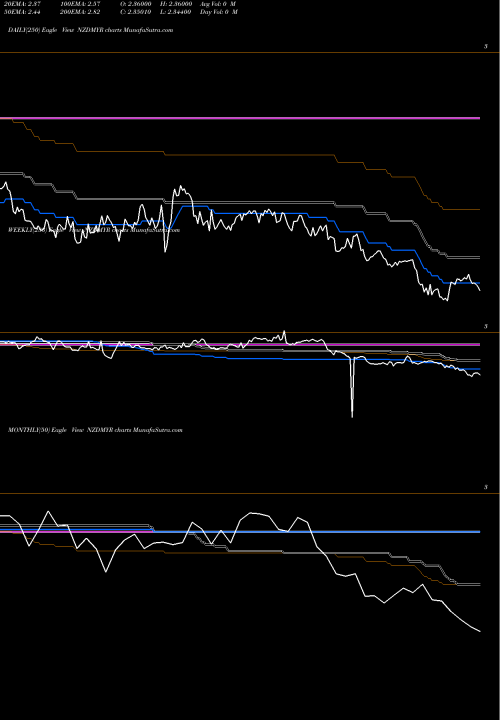The image size is (500, 720).
Task: Select the 200EMA value text
Action: click(x=80, y=12)
